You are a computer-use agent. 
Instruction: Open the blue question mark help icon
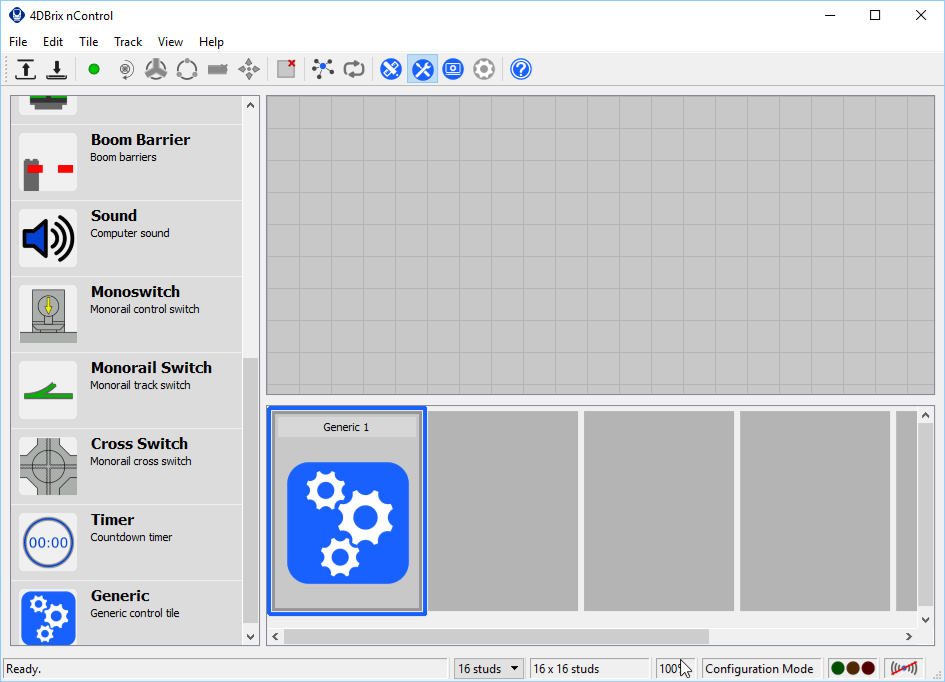[x=521, y=69]
